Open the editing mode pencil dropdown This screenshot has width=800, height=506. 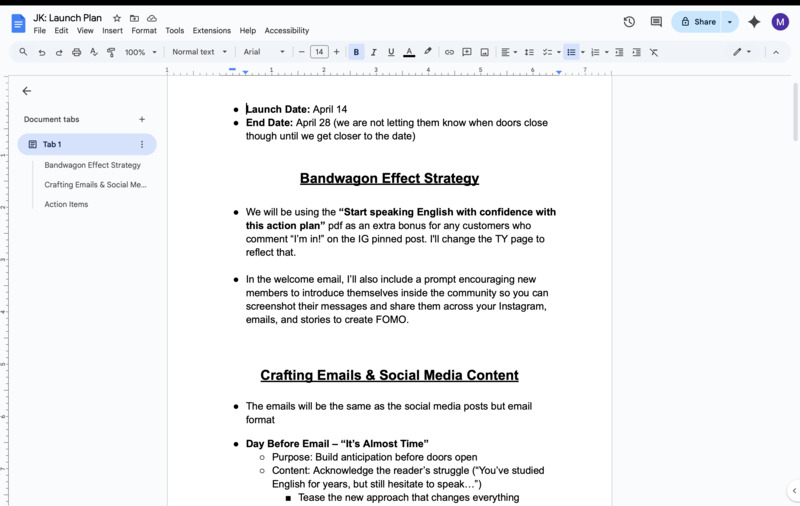tap(742, 52)
